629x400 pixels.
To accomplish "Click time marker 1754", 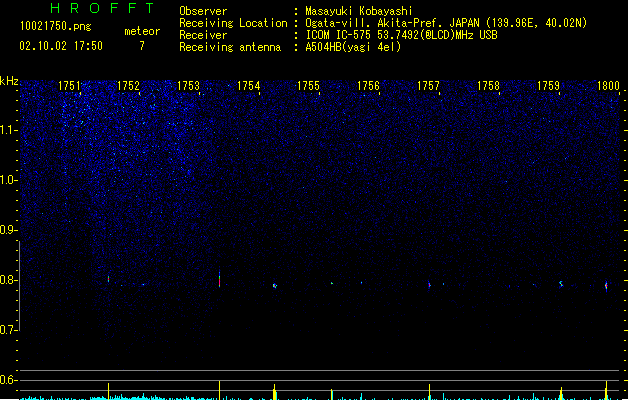I will [x=249, y=86].
